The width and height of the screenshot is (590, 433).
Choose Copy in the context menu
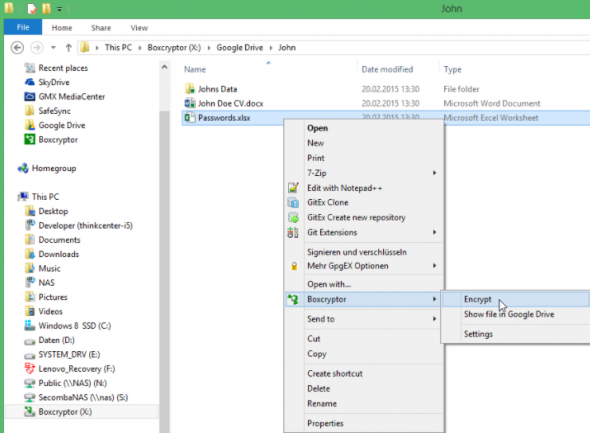click(317, 354)
